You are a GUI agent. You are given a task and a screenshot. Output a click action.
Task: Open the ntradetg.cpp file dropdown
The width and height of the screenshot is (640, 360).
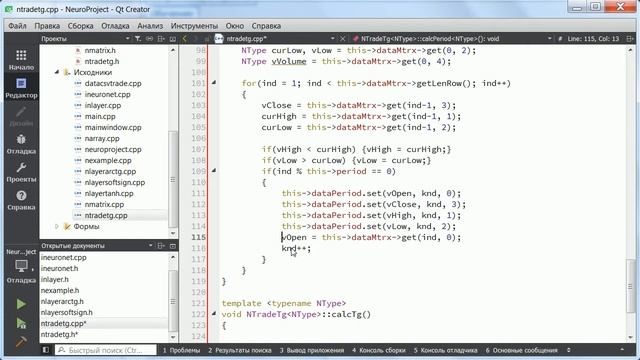(333, 39)
